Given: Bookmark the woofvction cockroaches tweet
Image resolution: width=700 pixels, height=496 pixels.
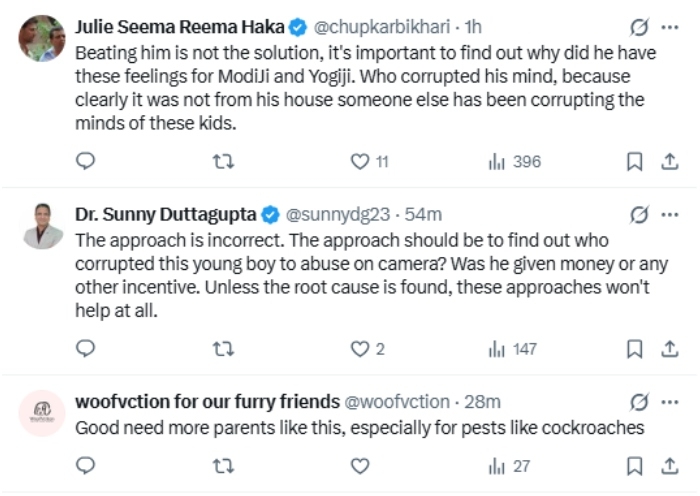Looking at the screenshot, I should coord(634,466).
